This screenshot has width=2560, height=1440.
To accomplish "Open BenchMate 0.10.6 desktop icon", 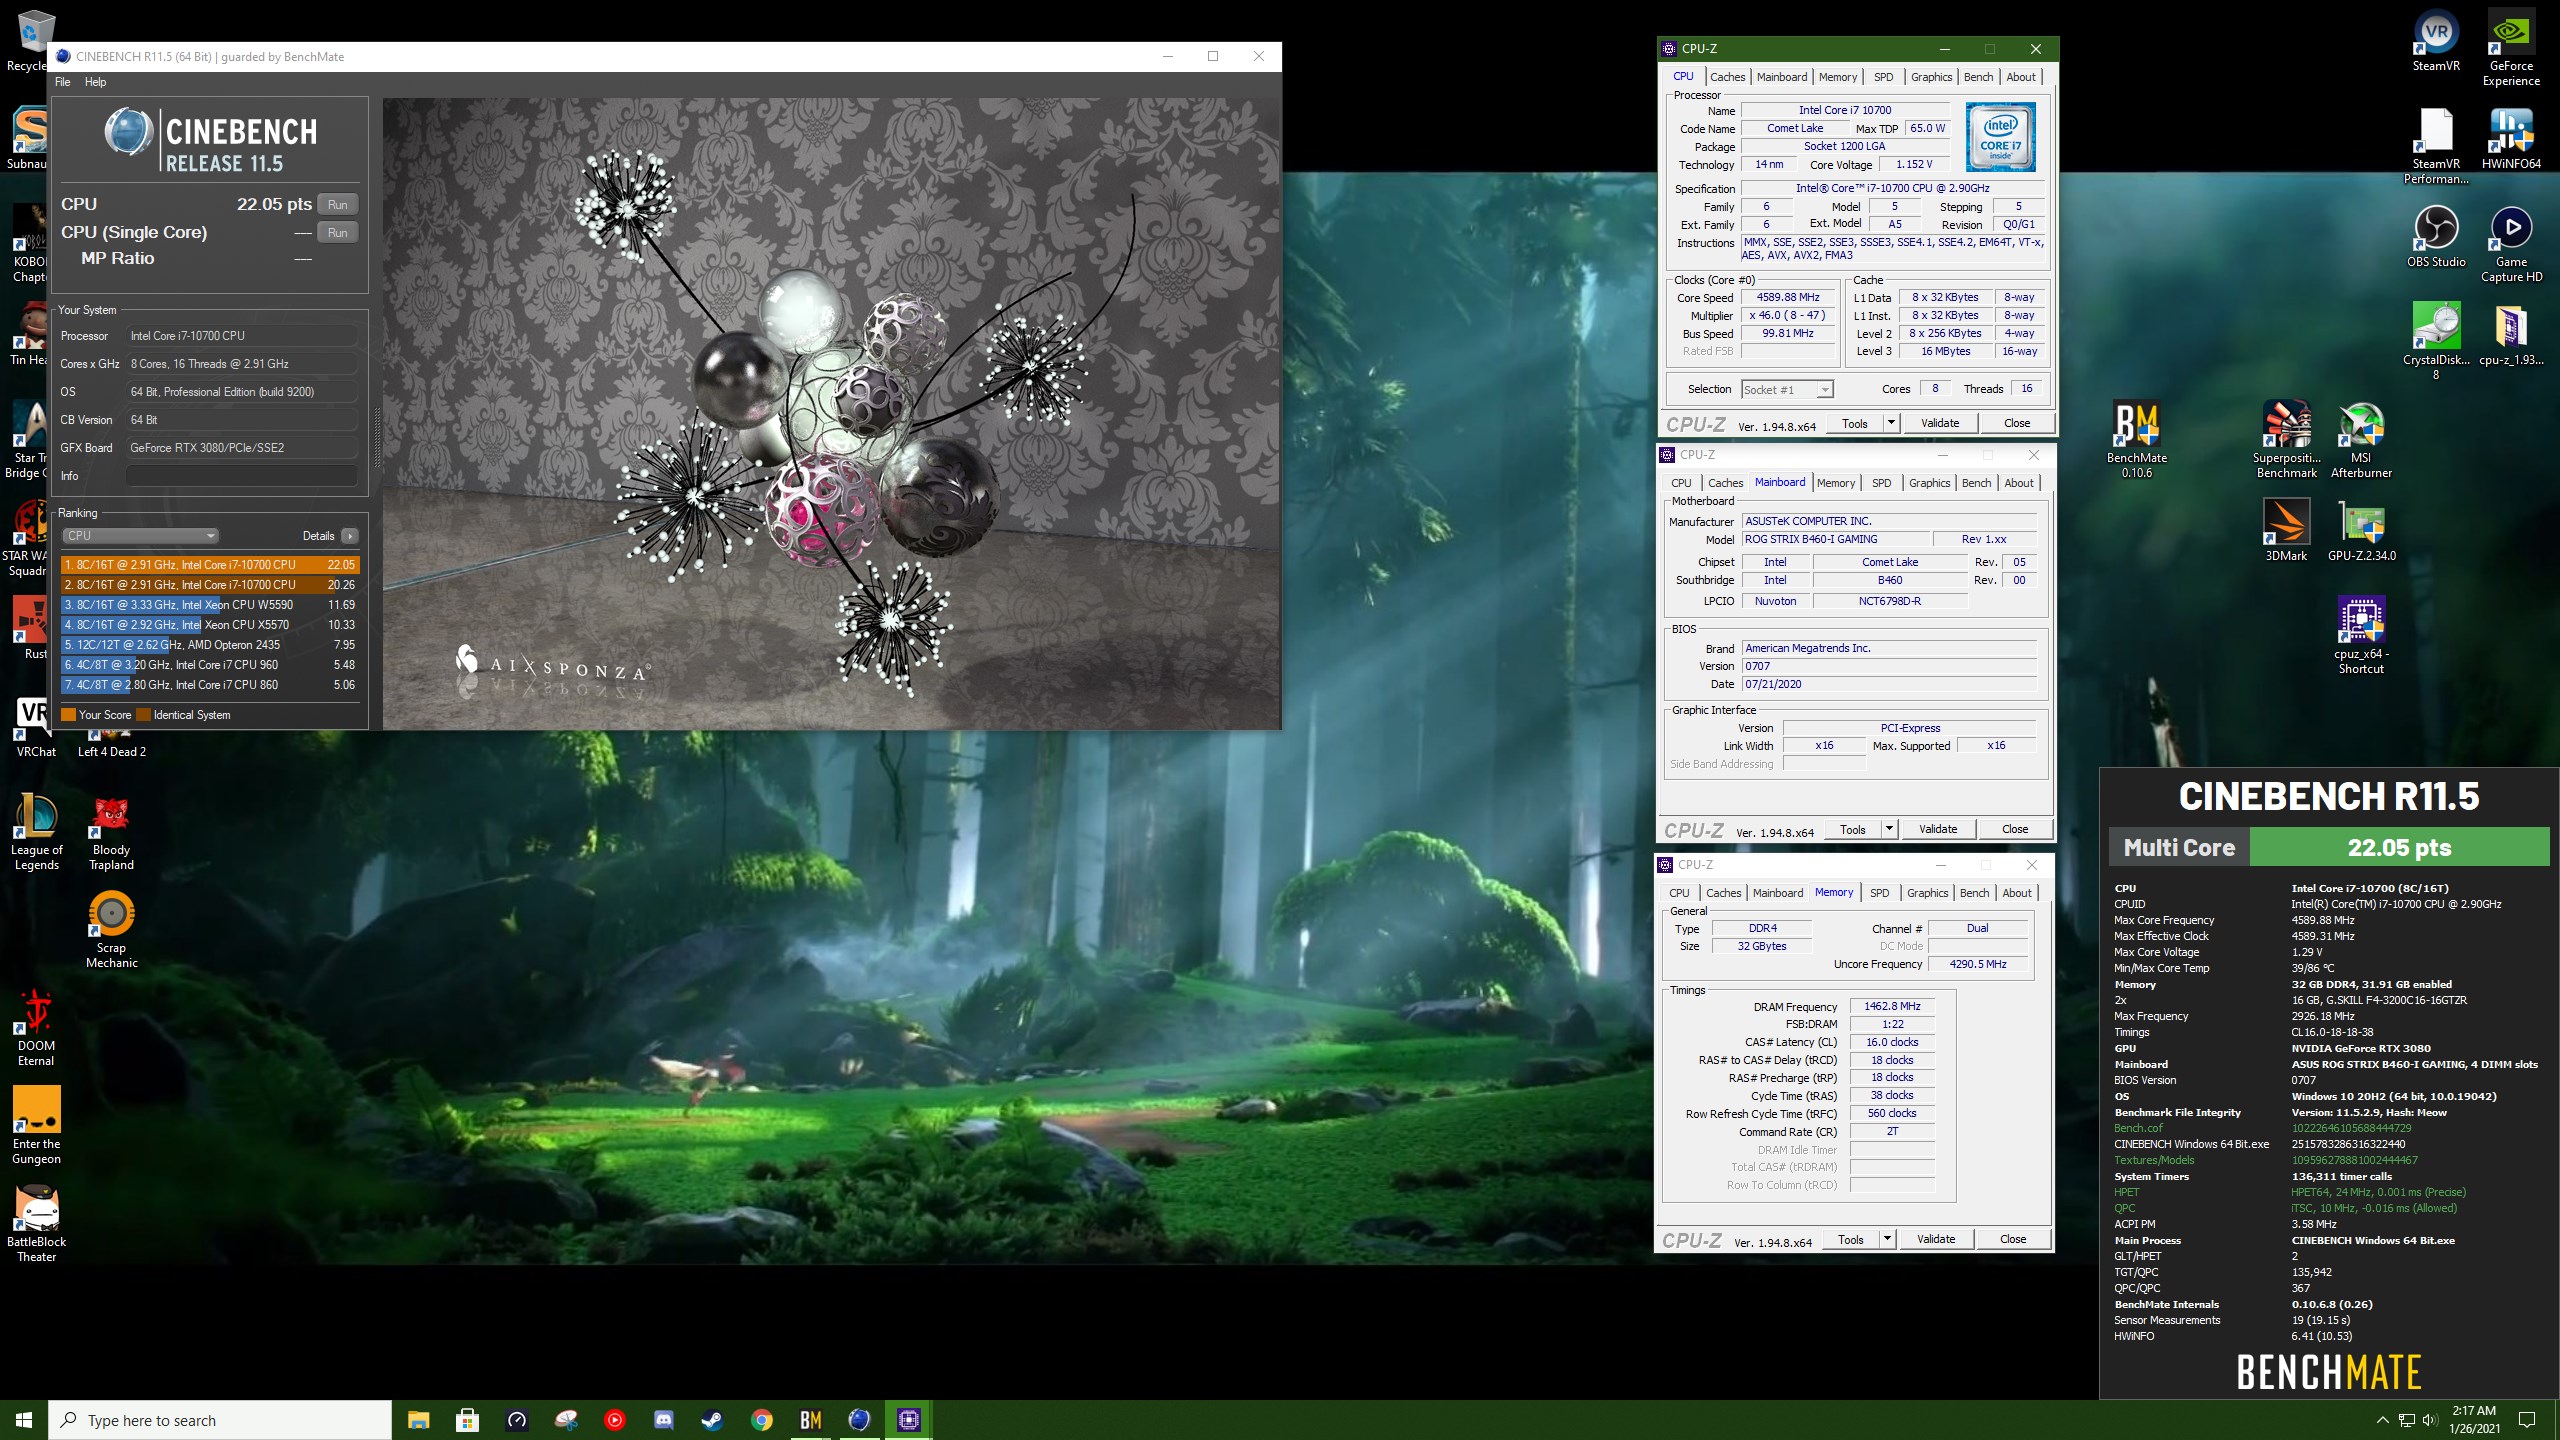I will pos(2137,440).
